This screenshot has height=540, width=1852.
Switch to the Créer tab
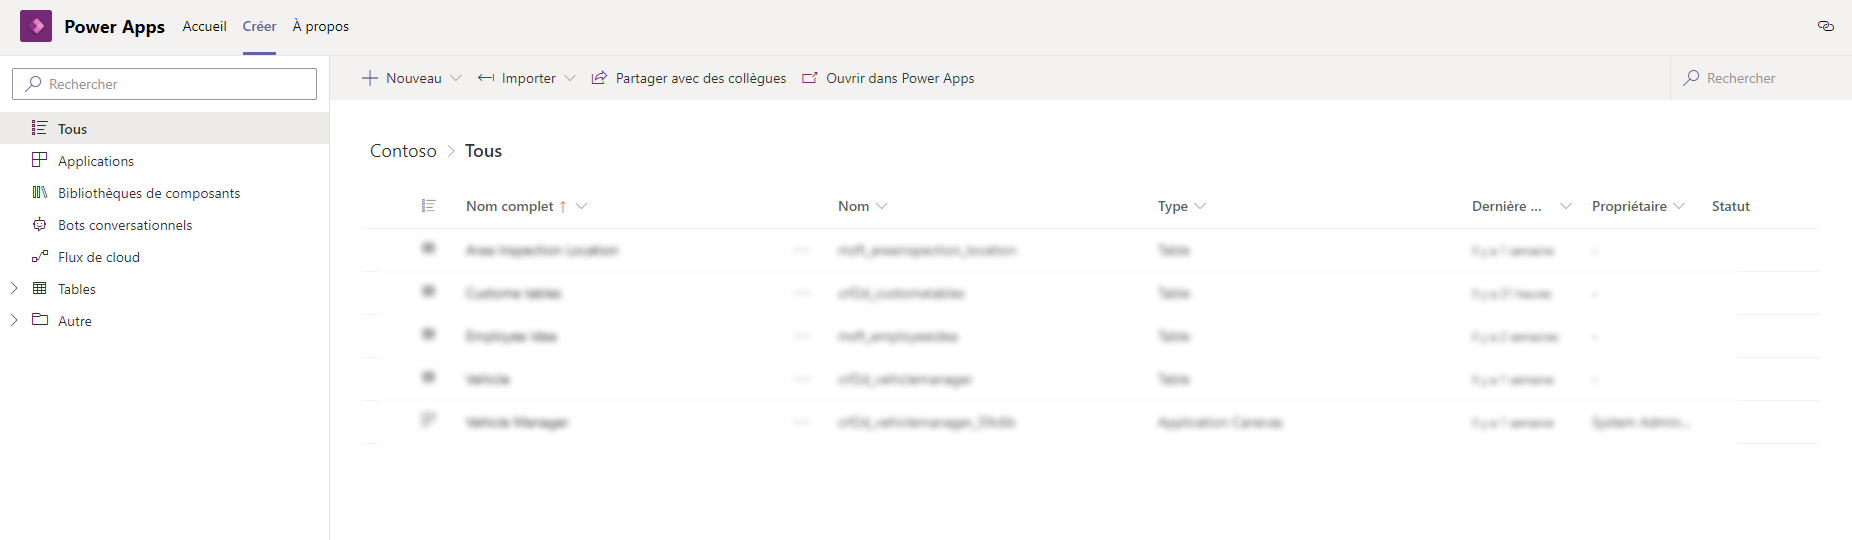pos(259,26)
